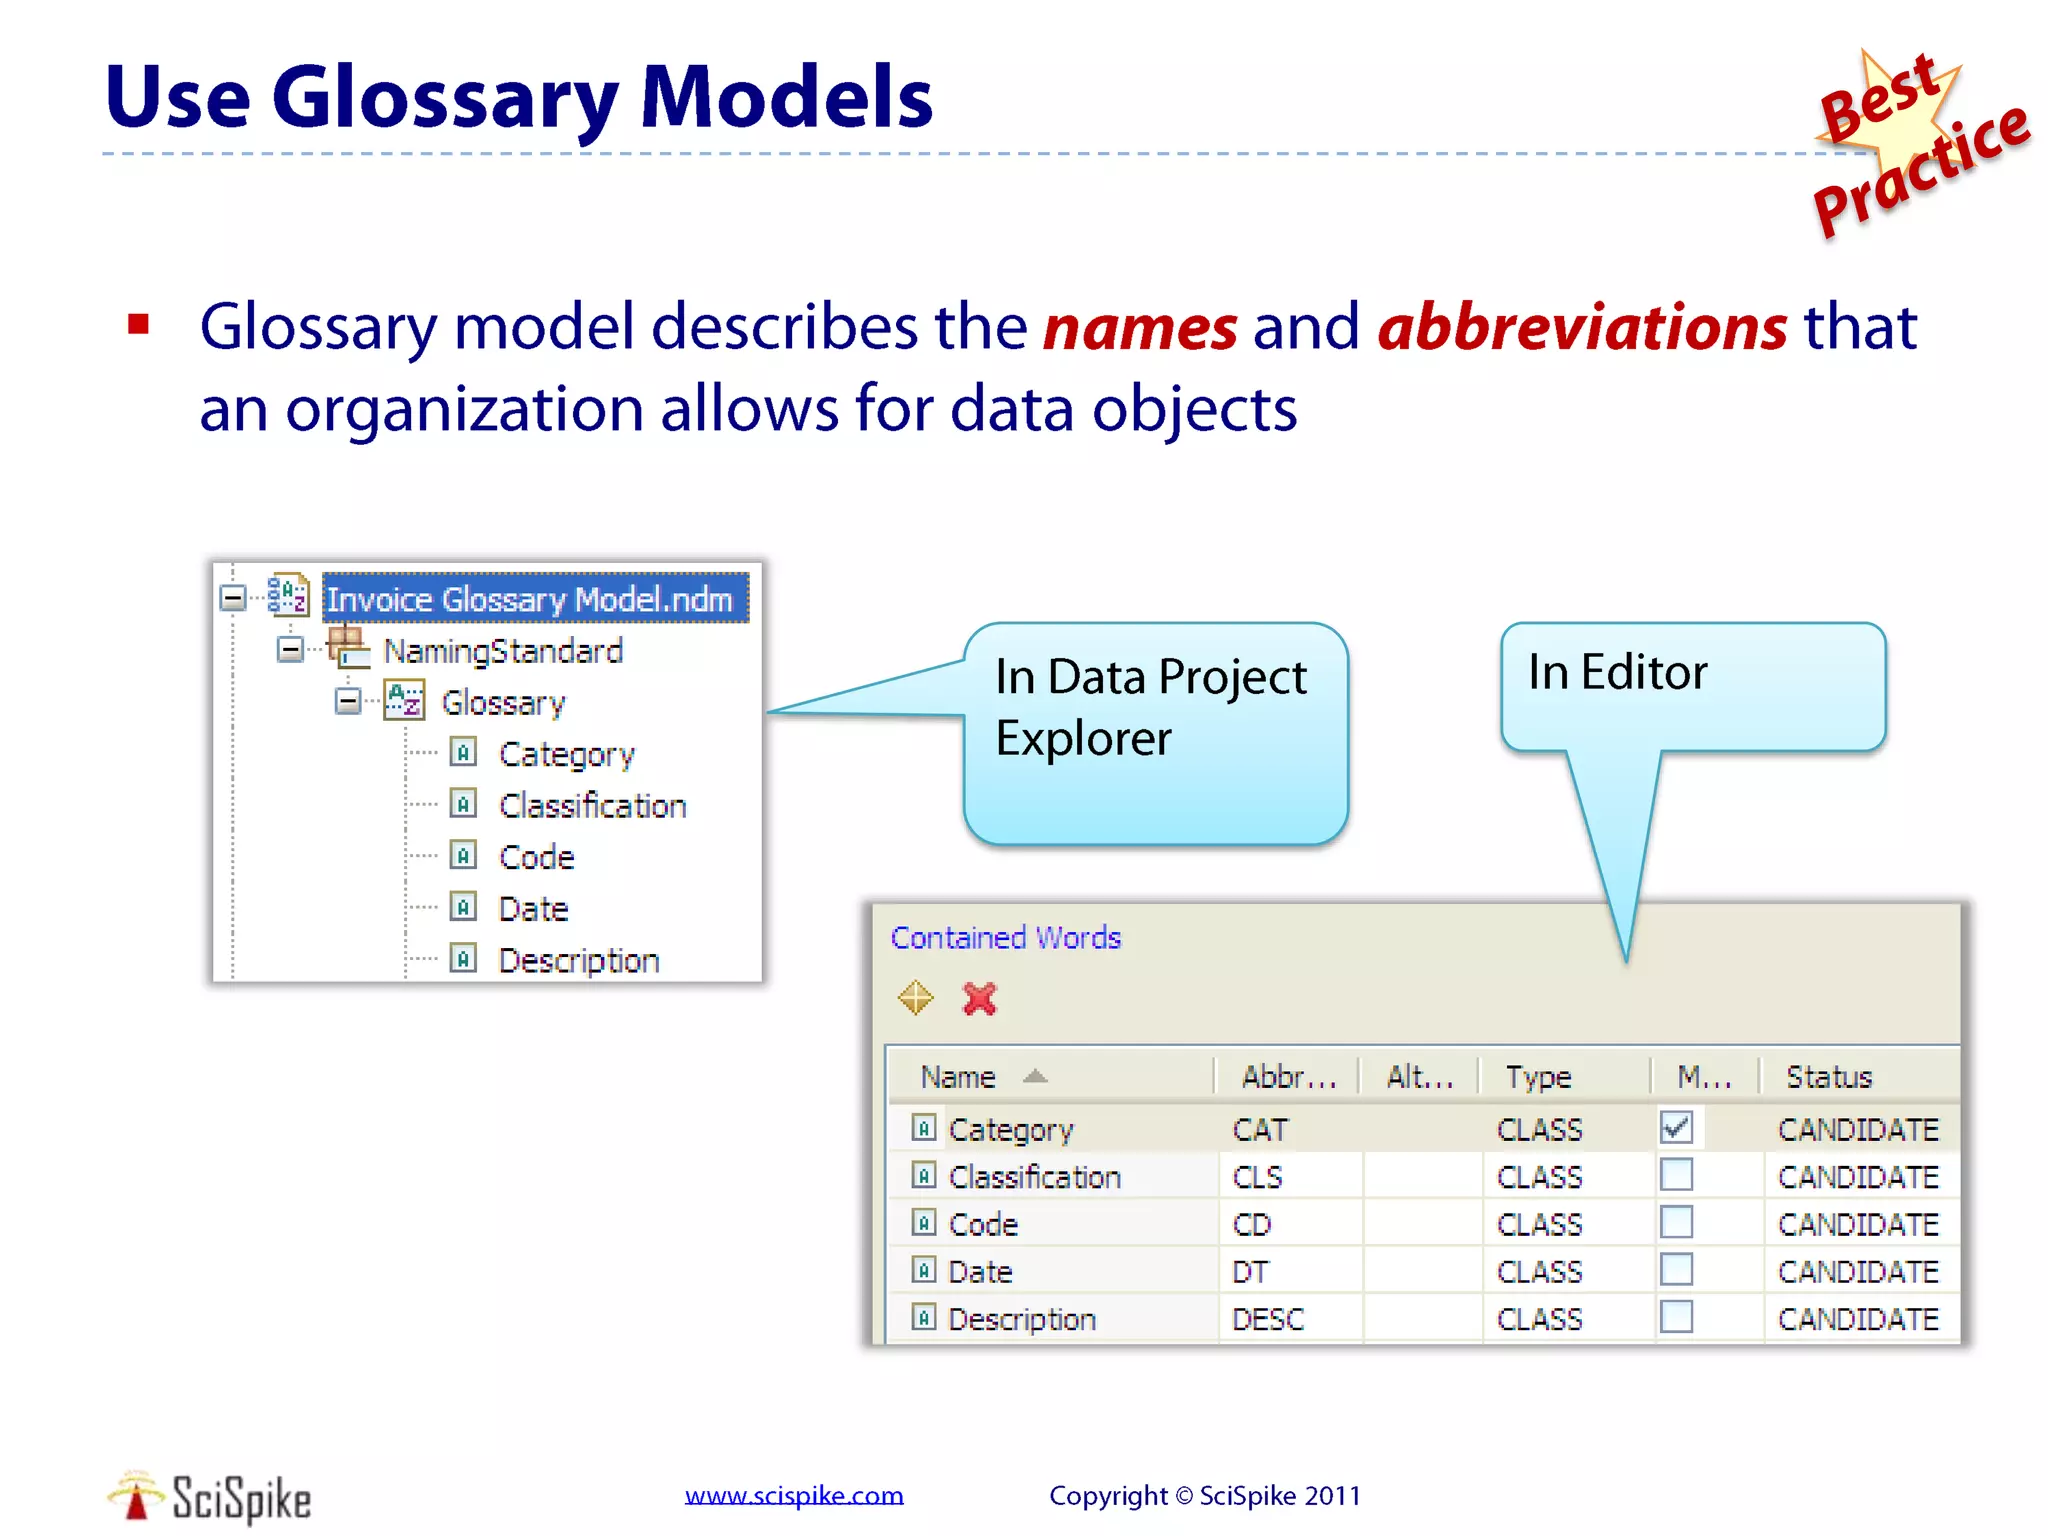
Task: Click the Description row icon in table
Action: tap(924, 1317)
